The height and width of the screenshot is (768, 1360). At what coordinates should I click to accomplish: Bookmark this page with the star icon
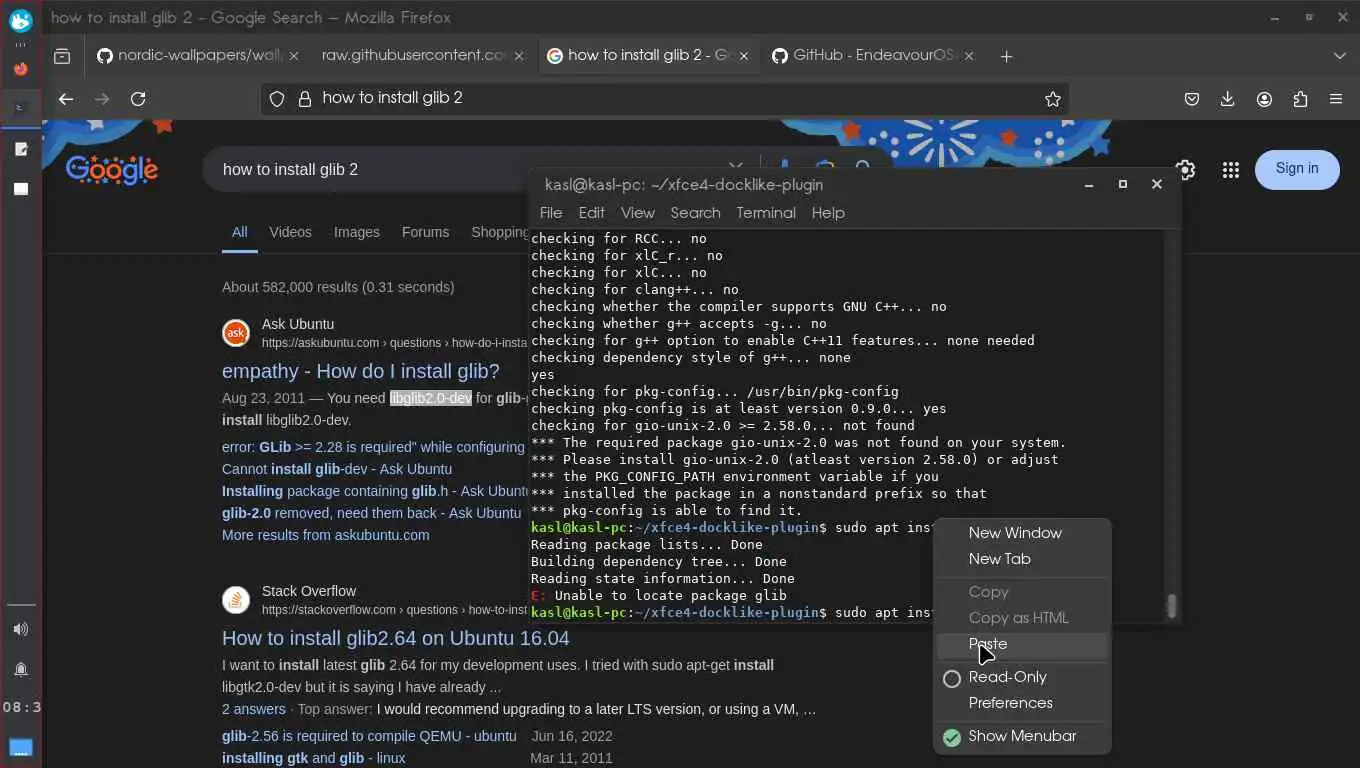pos(1052,99)
